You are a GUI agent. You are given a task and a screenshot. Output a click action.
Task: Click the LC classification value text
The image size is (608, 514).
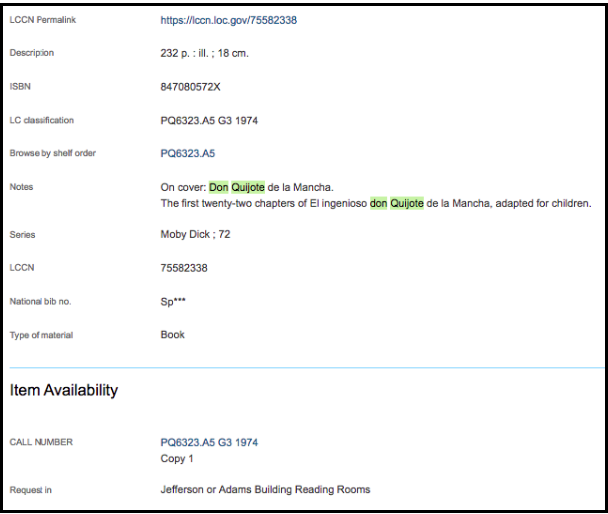(x=209, y=121)
